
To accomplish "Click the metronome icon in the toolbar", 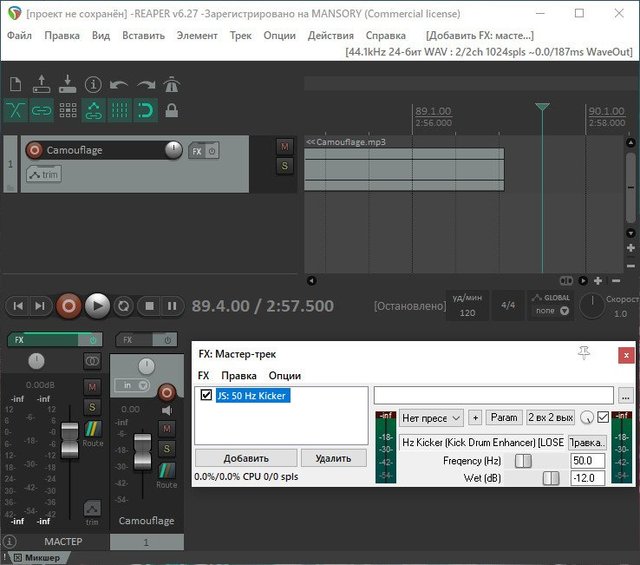I will tap(171, 85).
